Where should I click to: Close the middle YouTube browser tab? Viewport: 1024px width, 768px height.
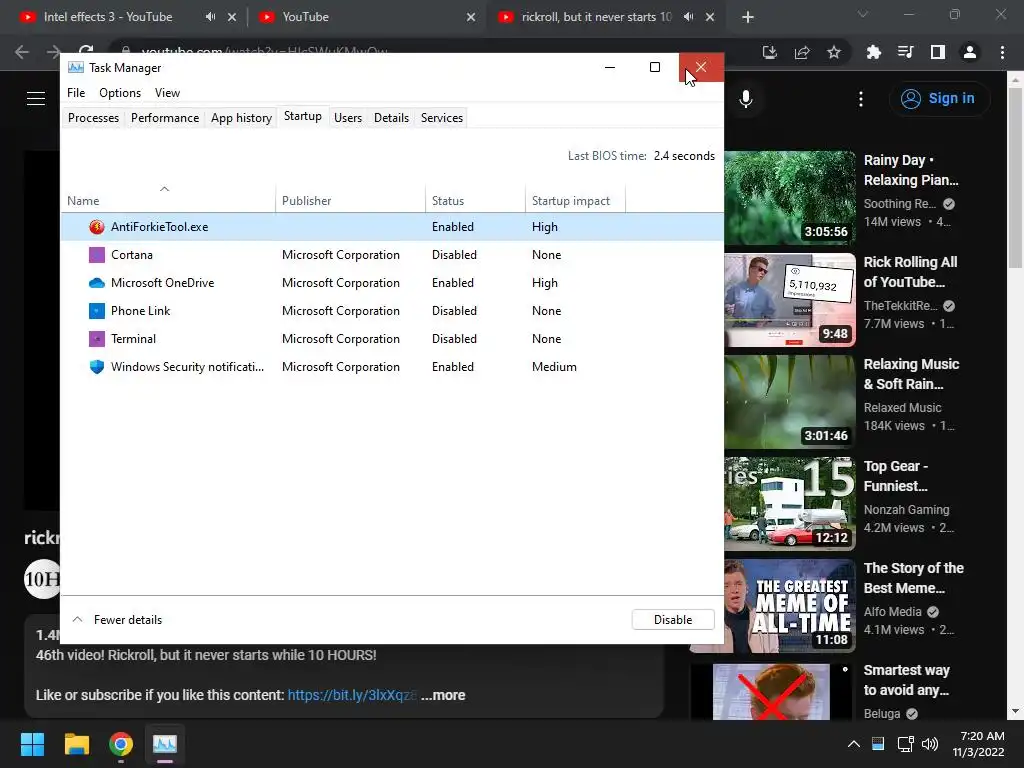[471, 17]
